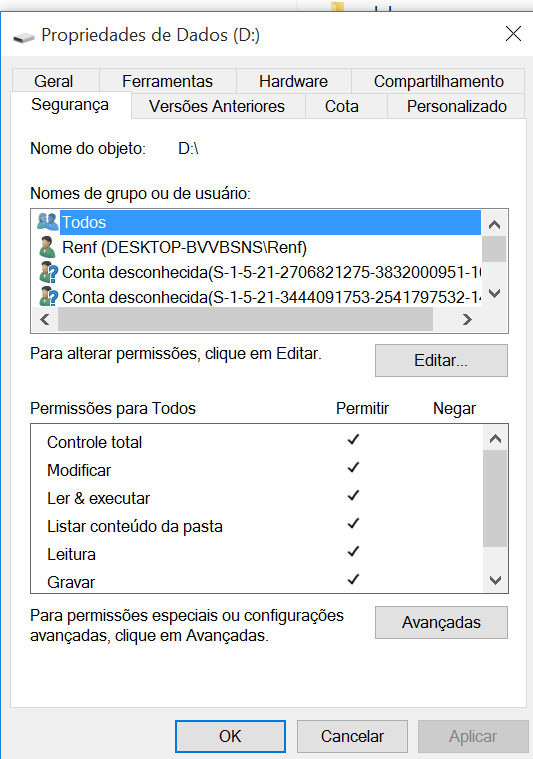The height and width of the screenshot is (759, 533).
Task: Switch to Versões Anteriores tab
Action: tap(217, 106)
